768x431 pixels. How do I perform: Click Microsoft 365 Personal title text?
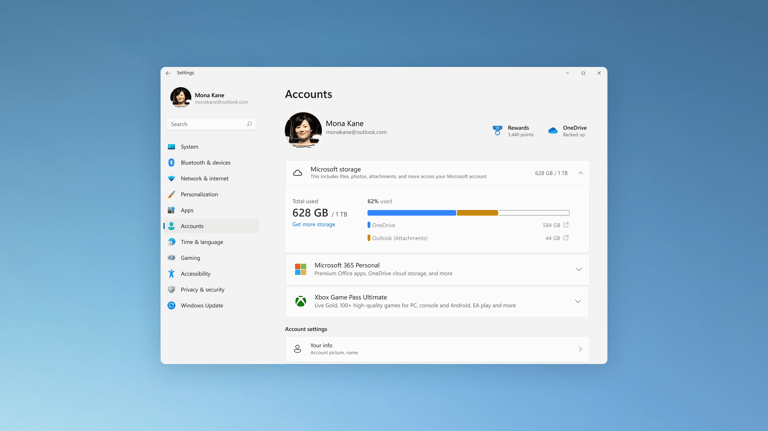click(347, 265)
